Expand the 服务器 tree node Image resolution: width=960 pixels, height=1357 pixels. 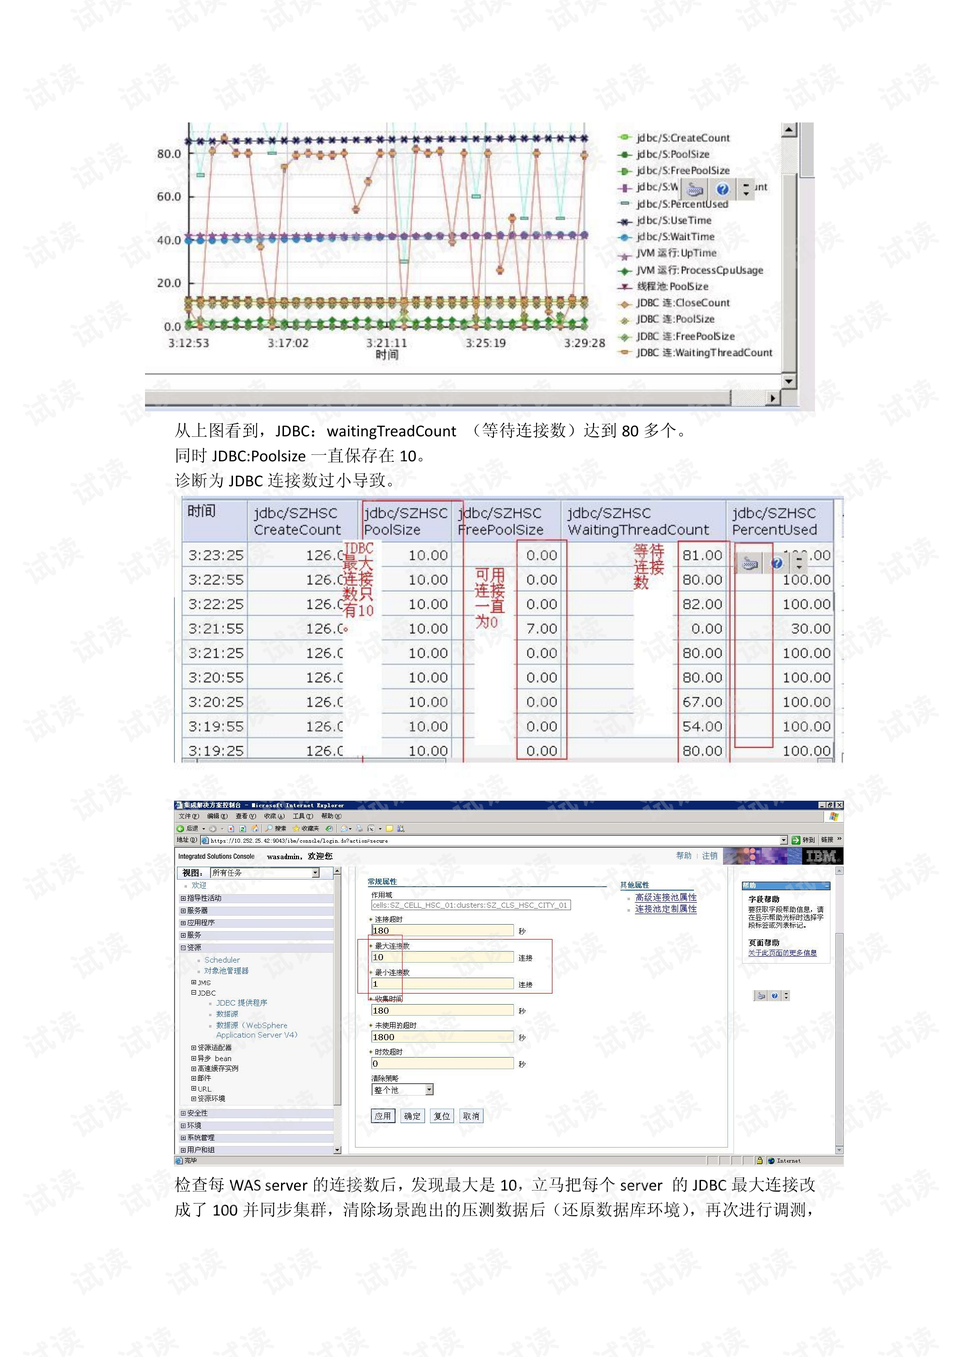(183, 911)
